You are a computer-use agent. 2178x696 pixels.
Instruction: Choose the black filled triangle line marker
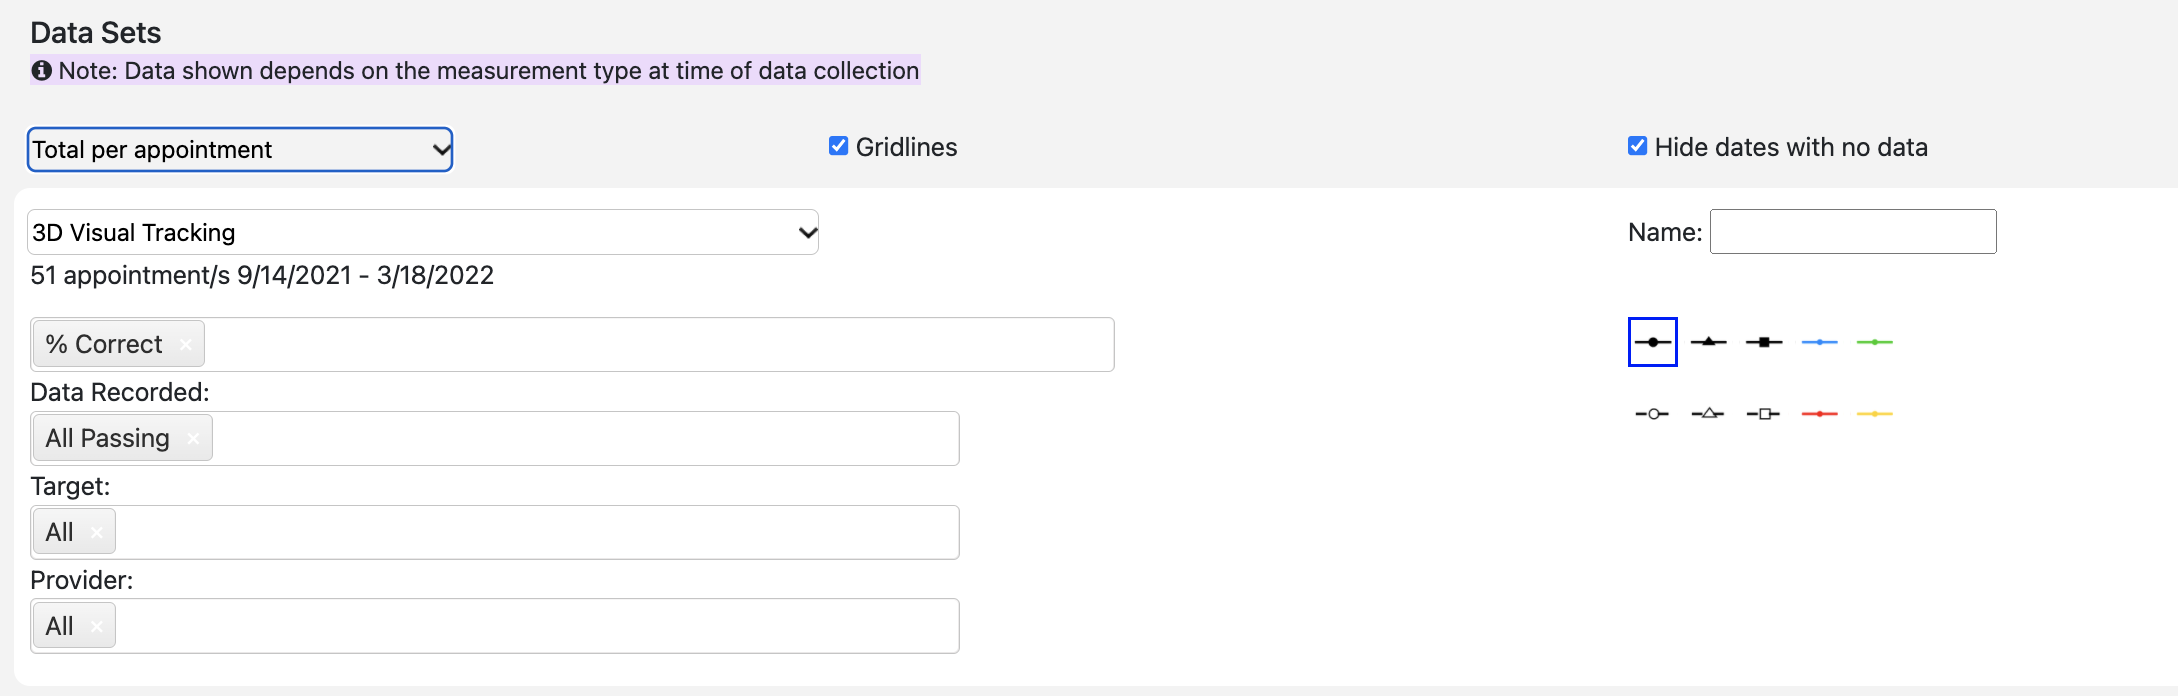click(1708, 342)
